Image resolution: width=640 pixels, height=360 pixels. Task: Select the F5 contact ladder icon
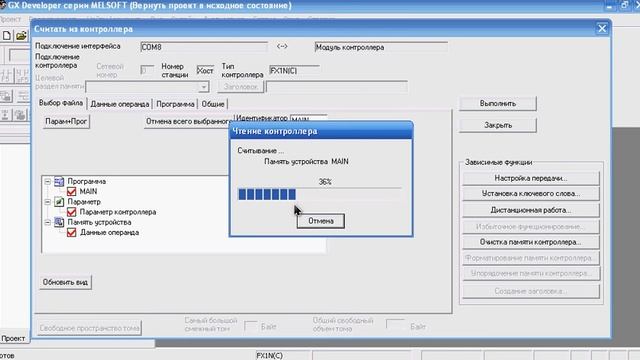click(x=7, y=76)
